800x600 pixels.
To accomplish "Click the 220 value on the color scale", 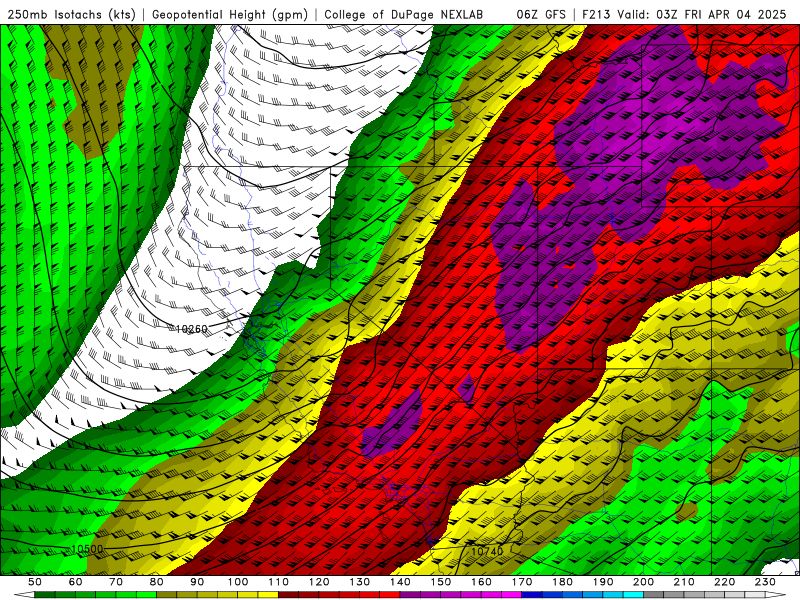I will tap(725, 582).
